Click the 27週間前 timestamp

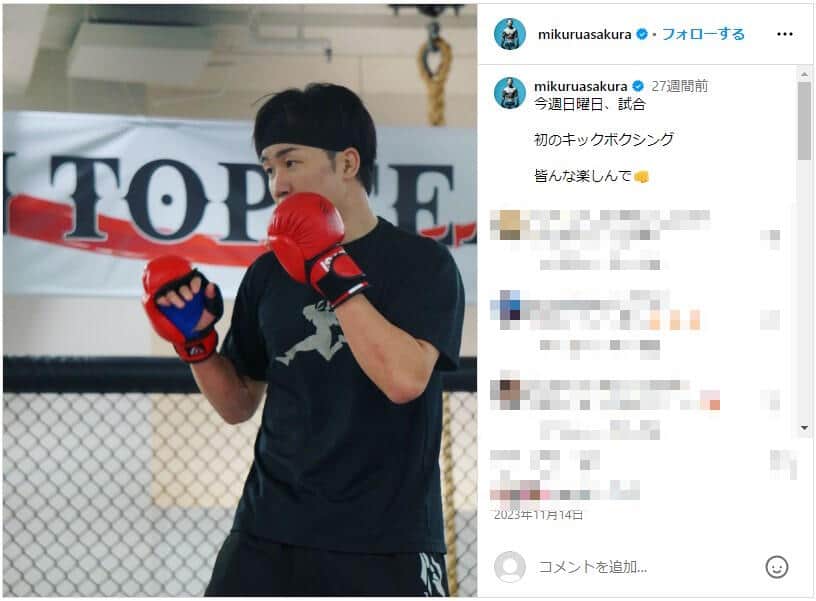click(679, 86)
